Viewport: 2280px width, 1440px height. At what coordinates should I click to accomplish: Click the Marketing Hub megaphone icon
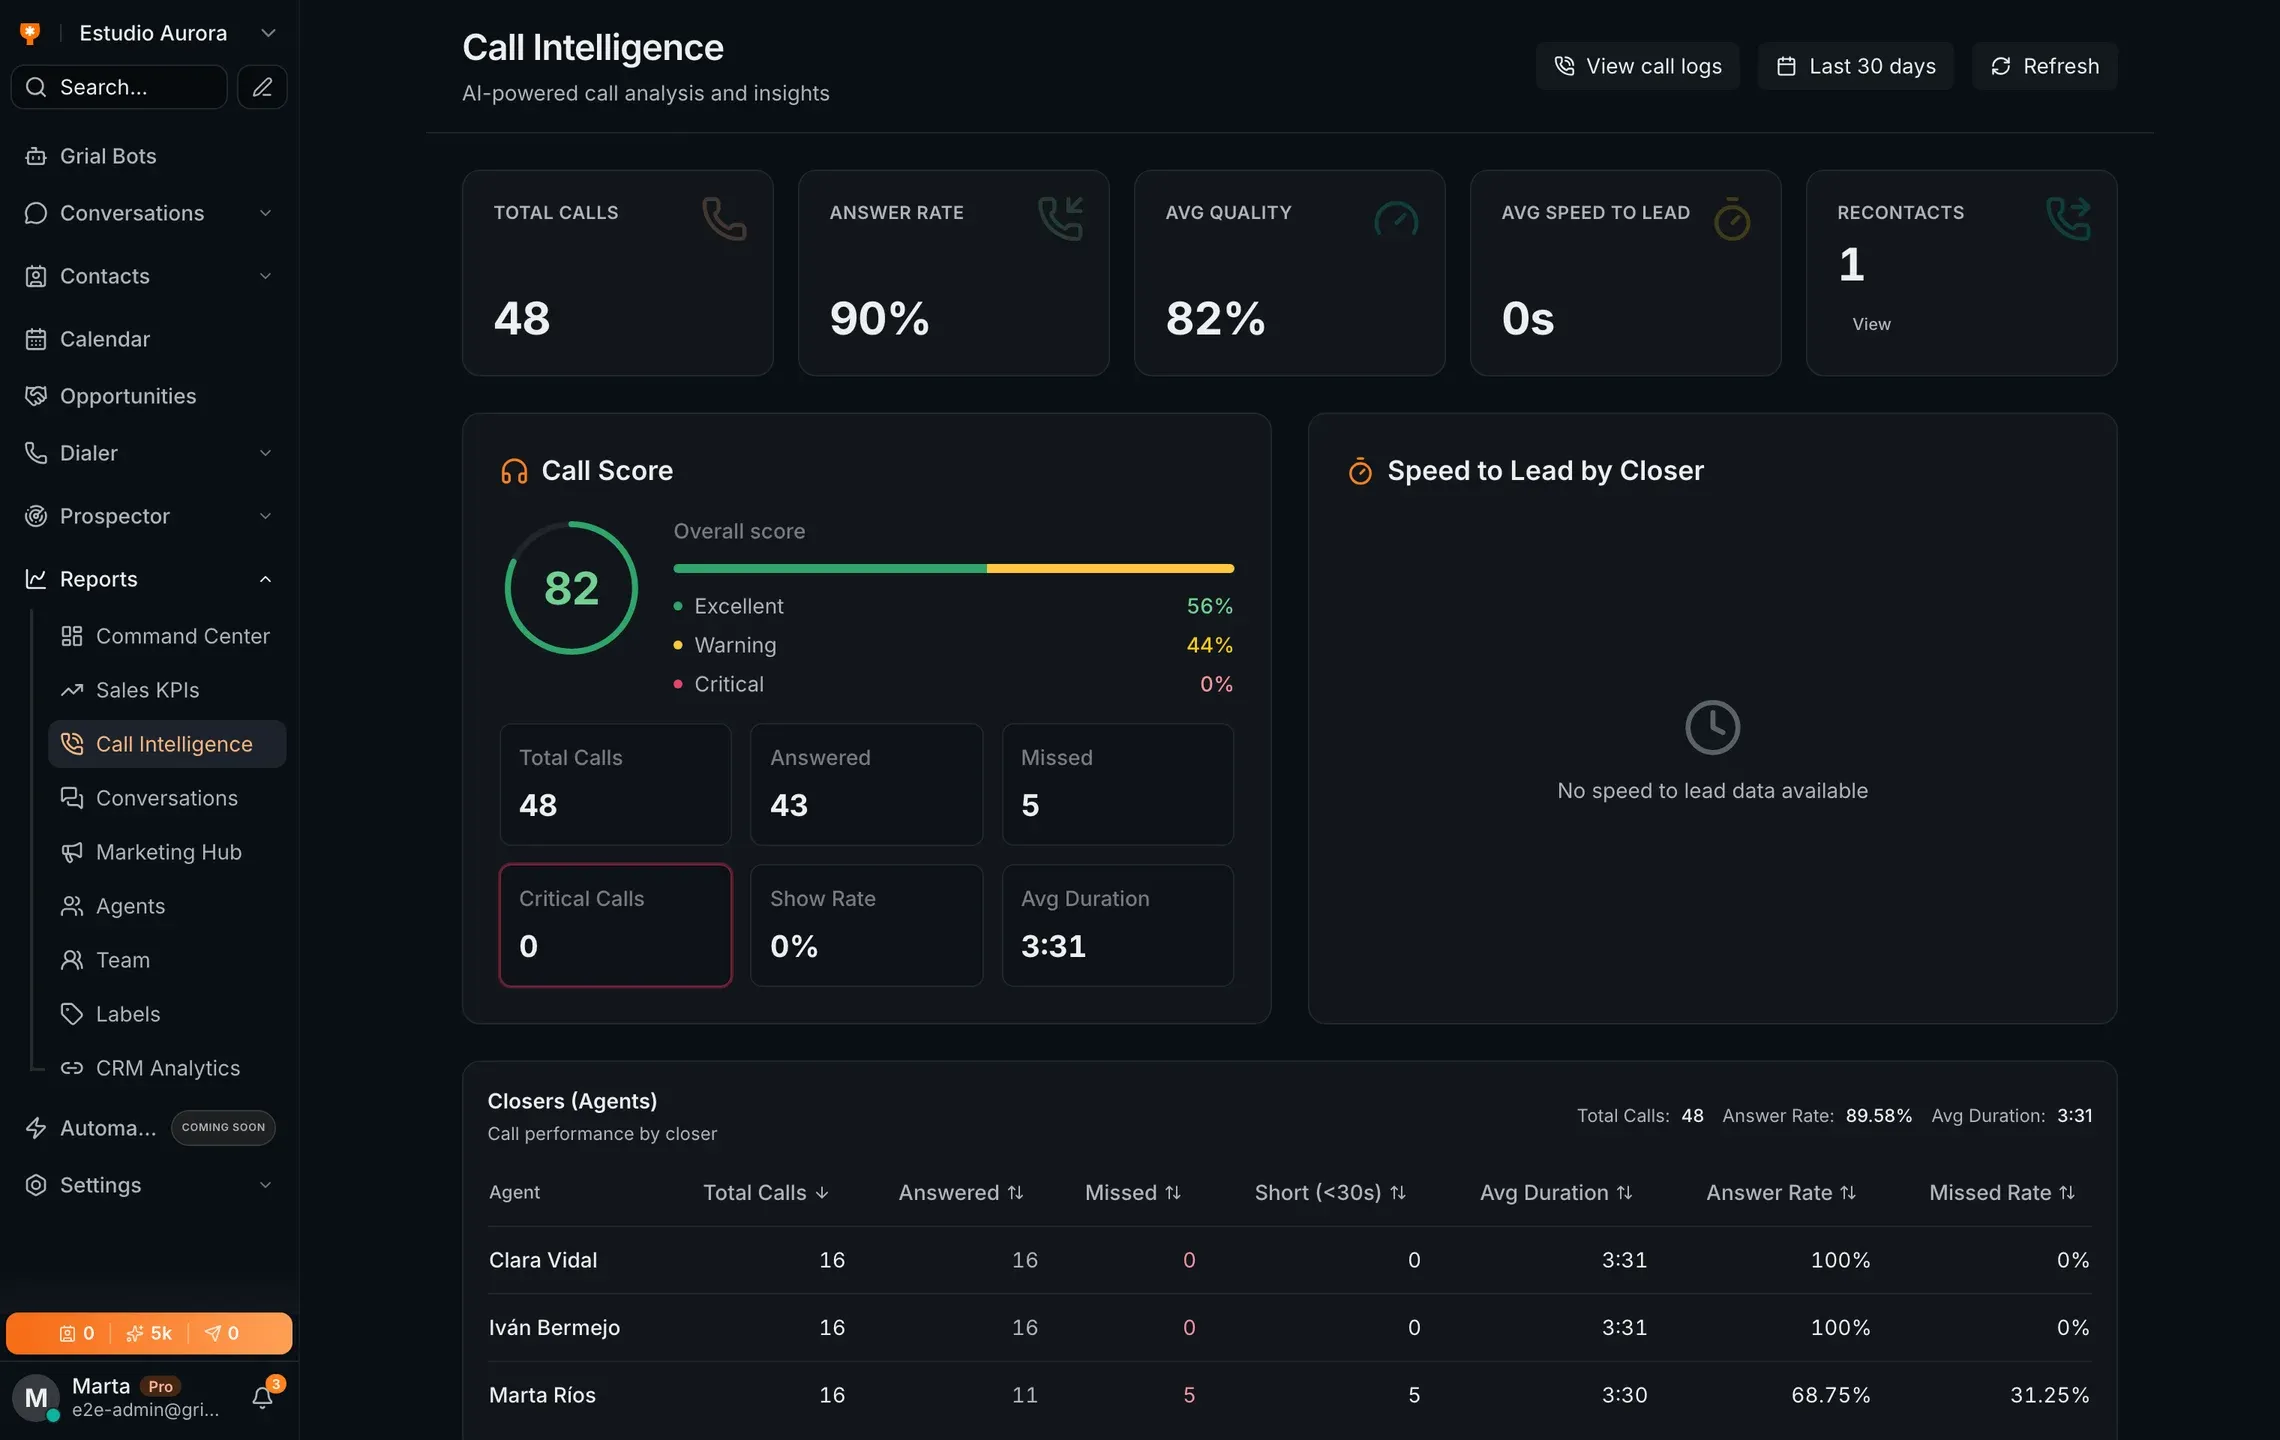[72, 852]
